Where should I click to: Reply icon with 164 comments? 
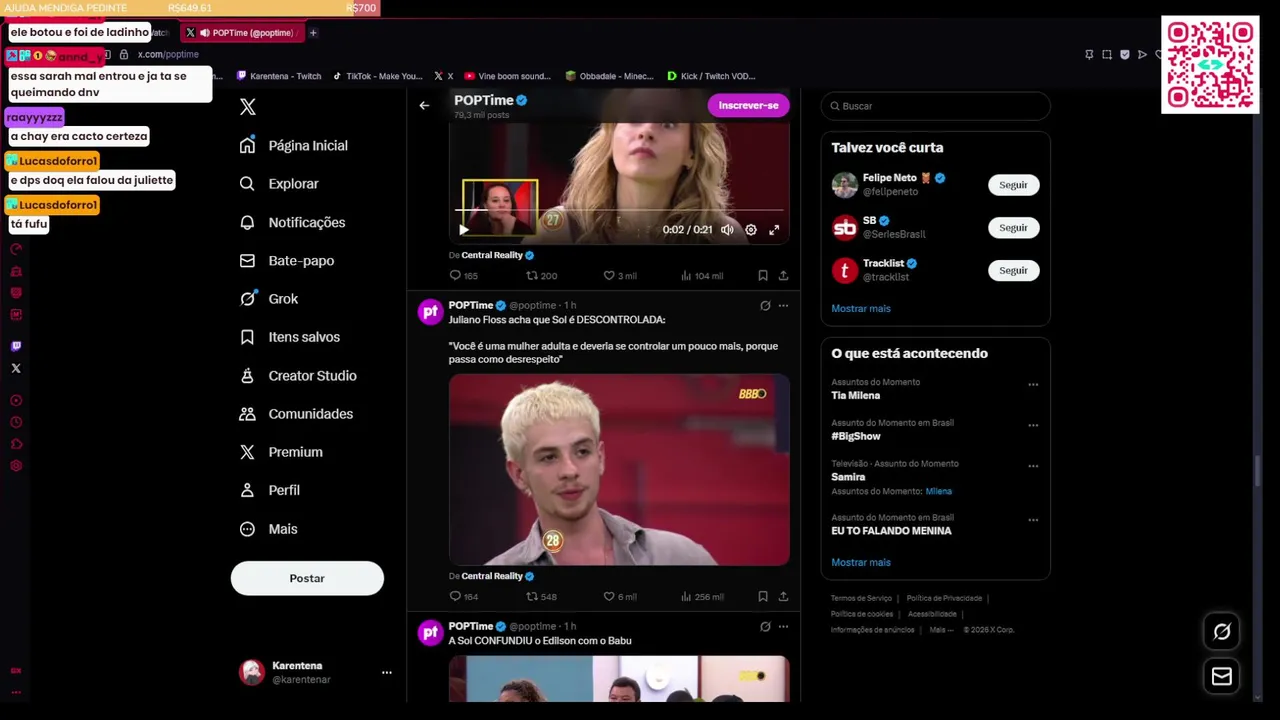click(455, 596)
